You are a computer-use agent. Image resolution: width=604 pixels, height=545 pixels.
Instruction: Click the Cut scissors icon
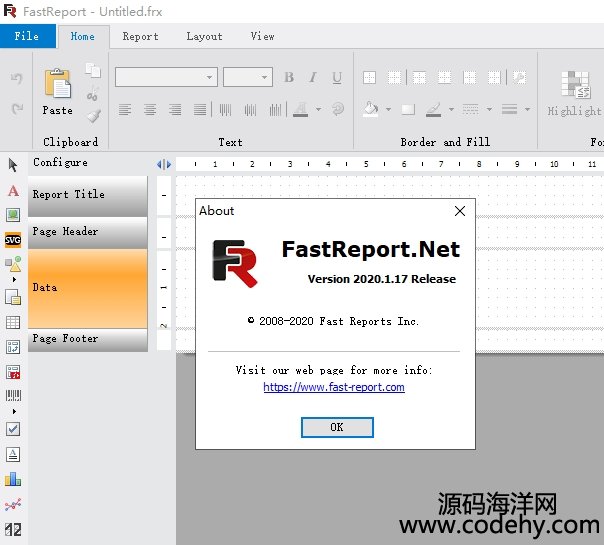tap(92, 94)
